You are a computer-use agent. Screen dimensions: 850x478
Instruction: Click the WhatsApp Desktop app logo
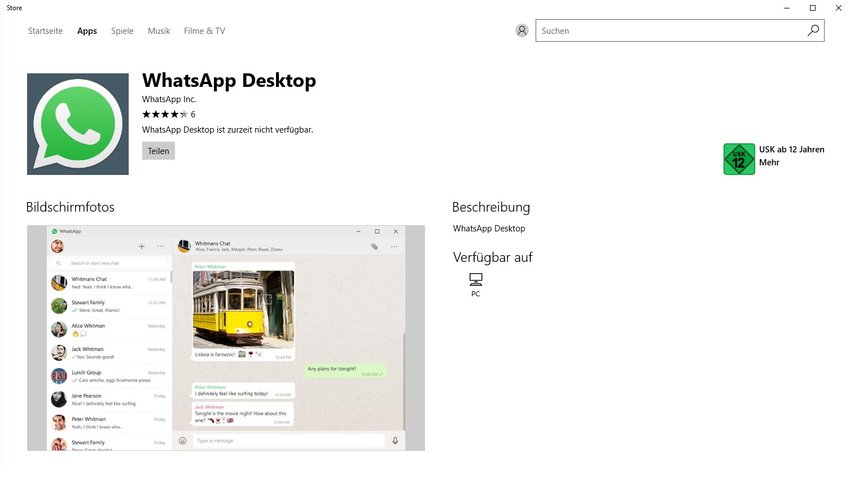[x=78, y=124]
